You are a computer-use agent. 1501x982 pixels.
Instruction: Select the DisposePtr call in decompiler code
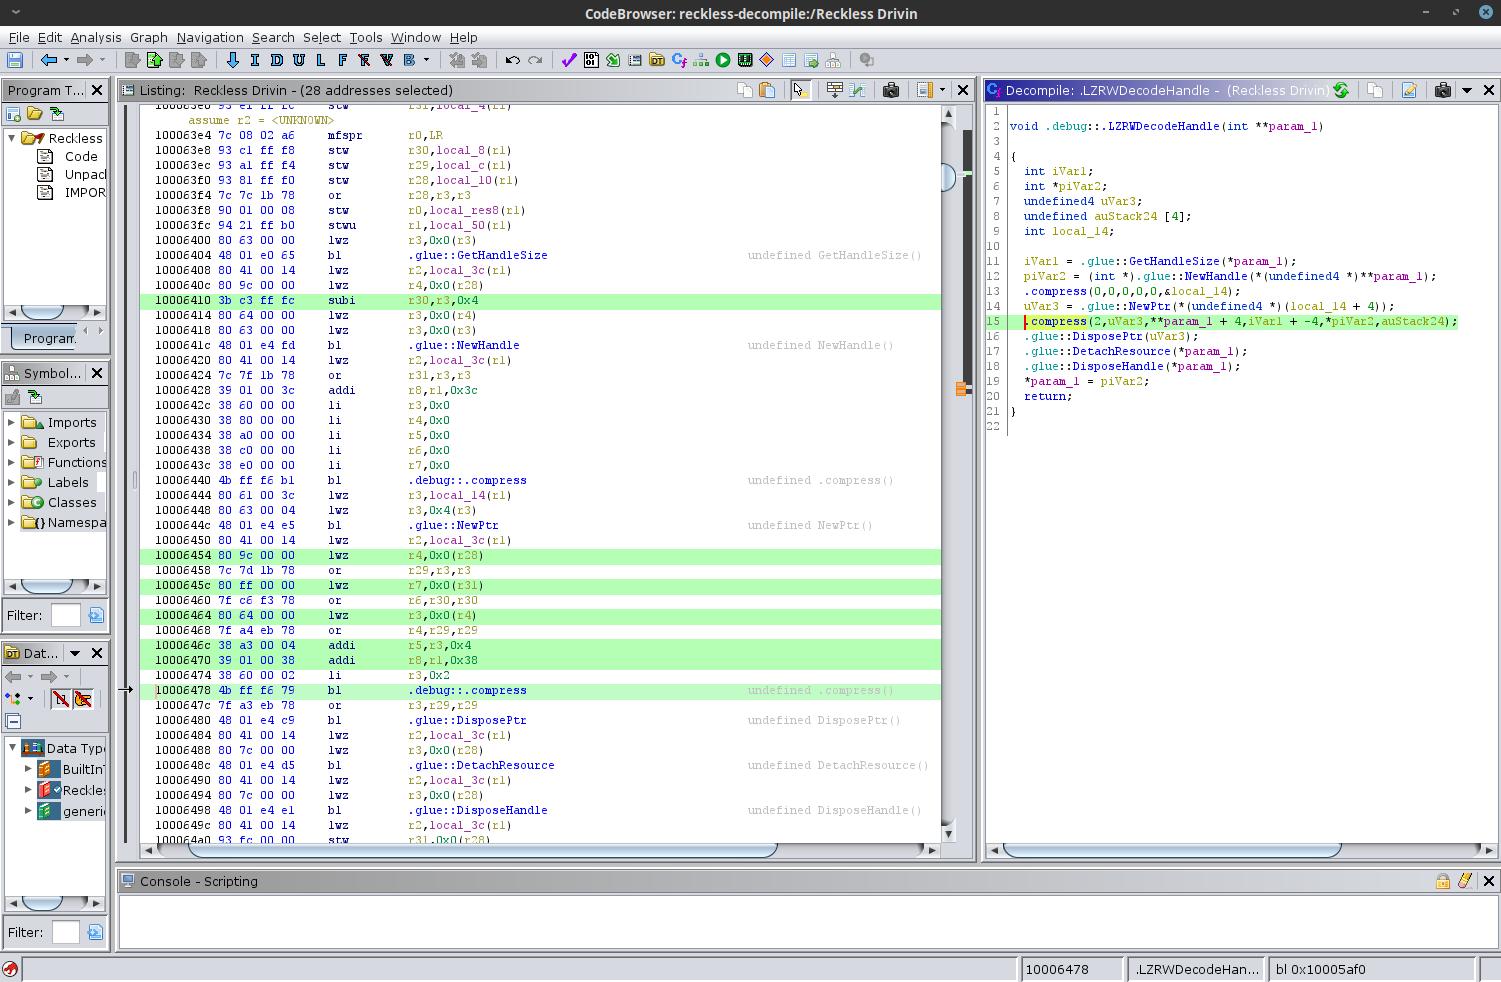(1110, 336)
